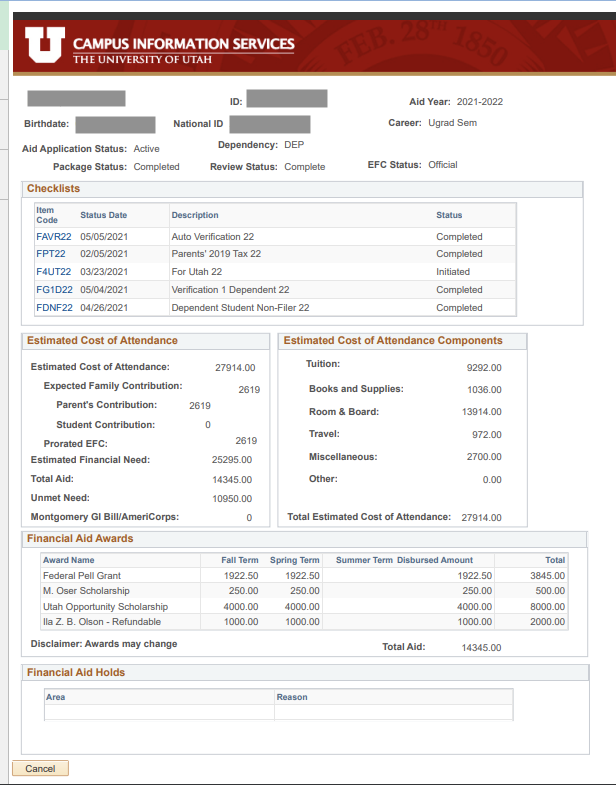
Task: Open the FPT22 checklist item code
Action: [51, 254]
